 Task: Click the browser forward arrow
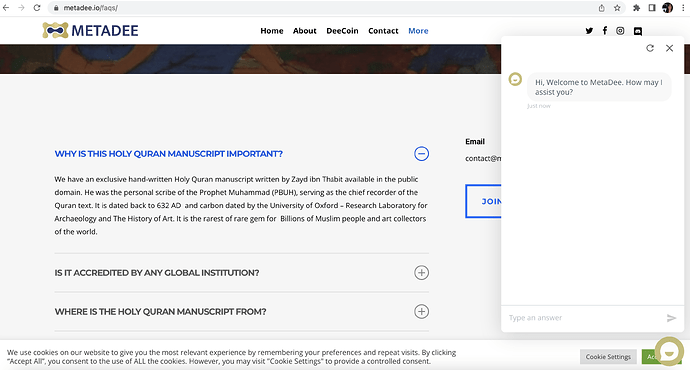[x=21, y=8]
